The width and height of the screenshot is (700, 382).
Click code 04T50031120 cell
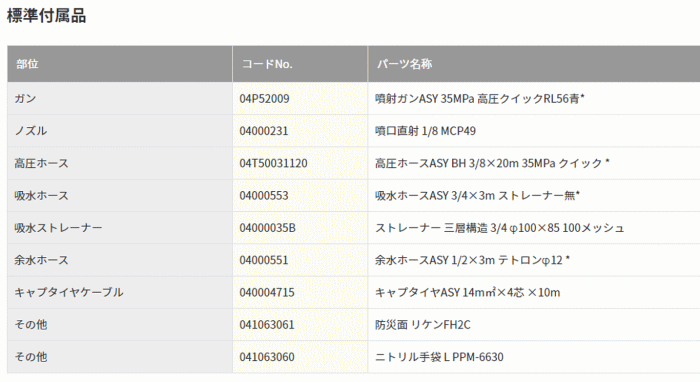click(300, 163)
